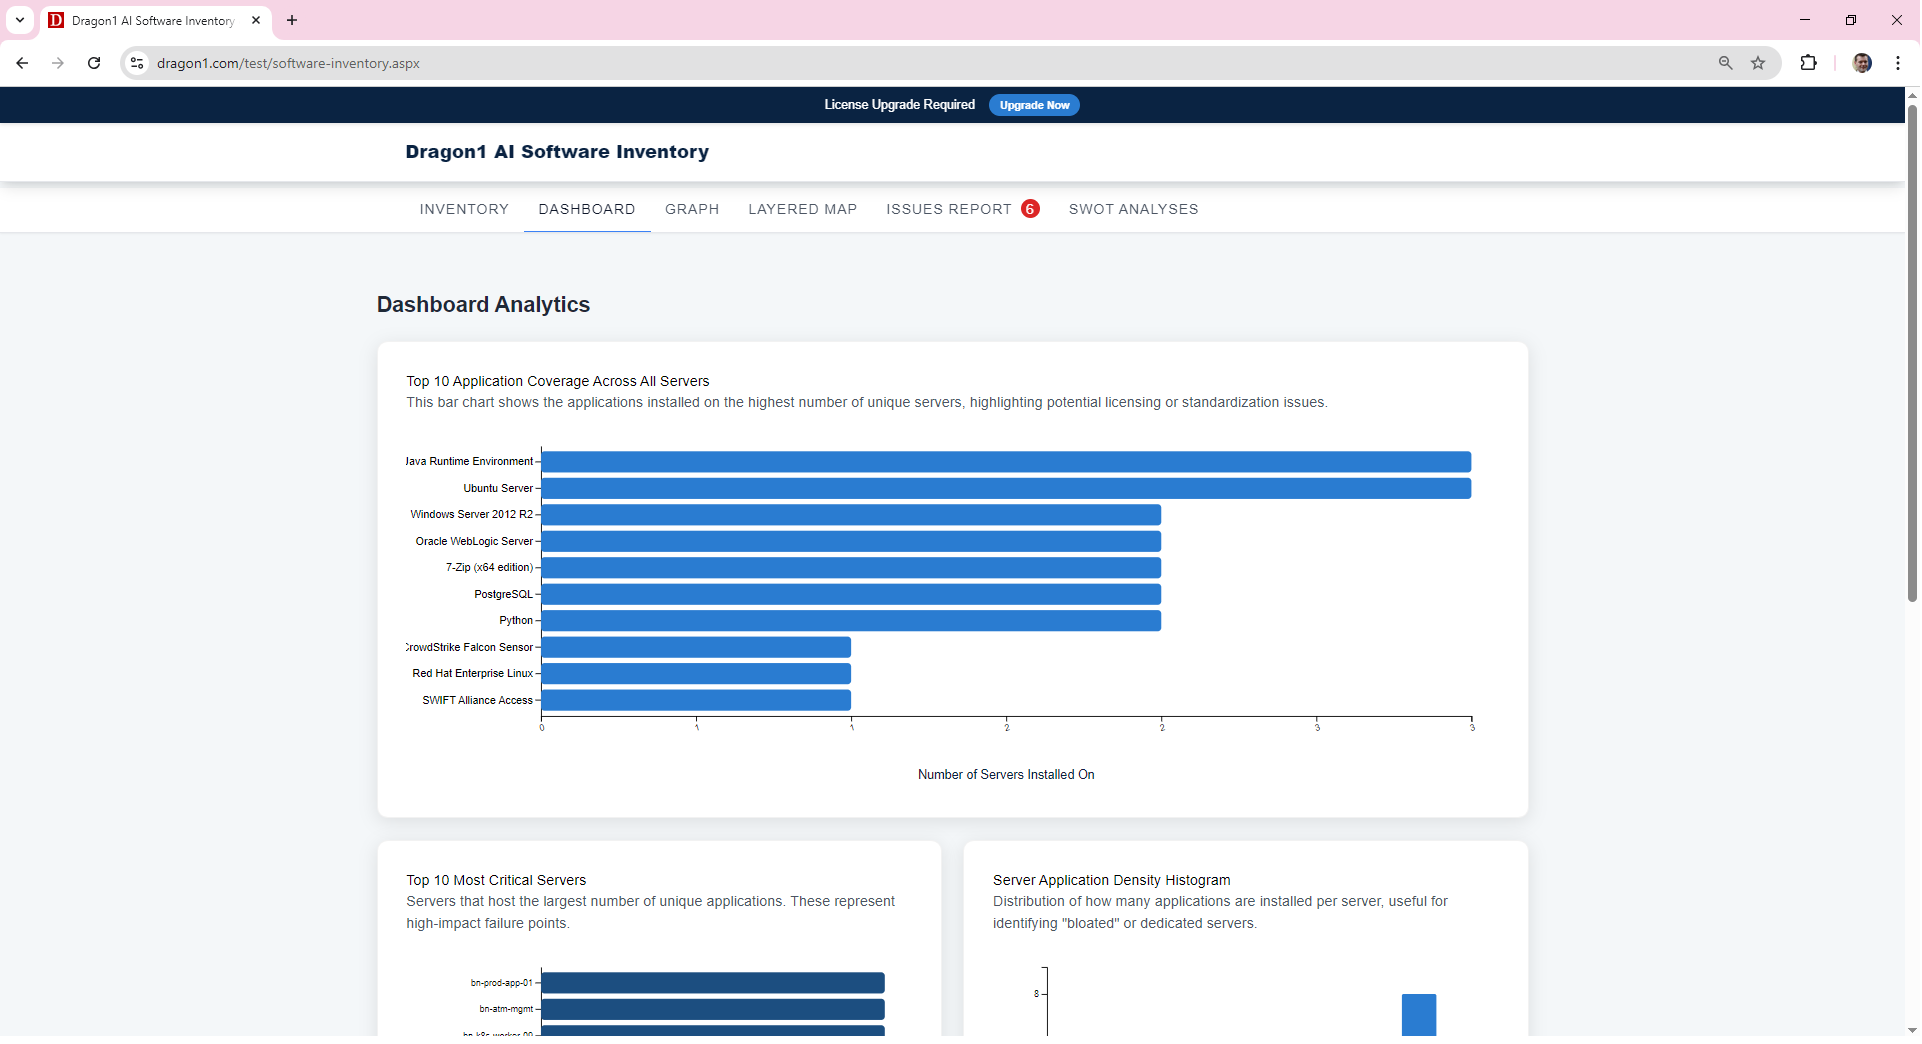1922x1044 pixels.
Task: Open the ISSUES REPORT page
Action: (948, 209)
